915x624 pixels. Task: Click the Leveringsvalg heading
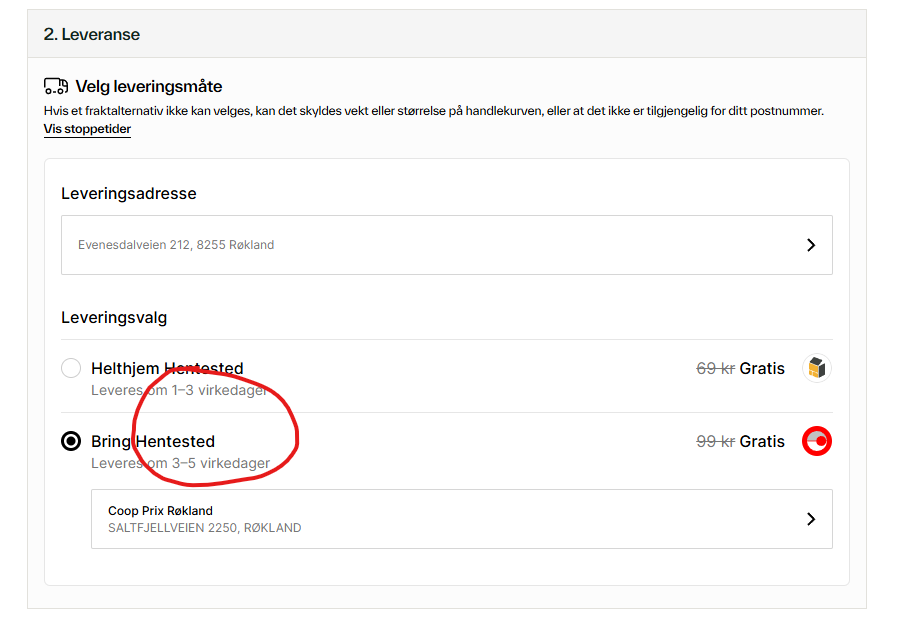114,318
